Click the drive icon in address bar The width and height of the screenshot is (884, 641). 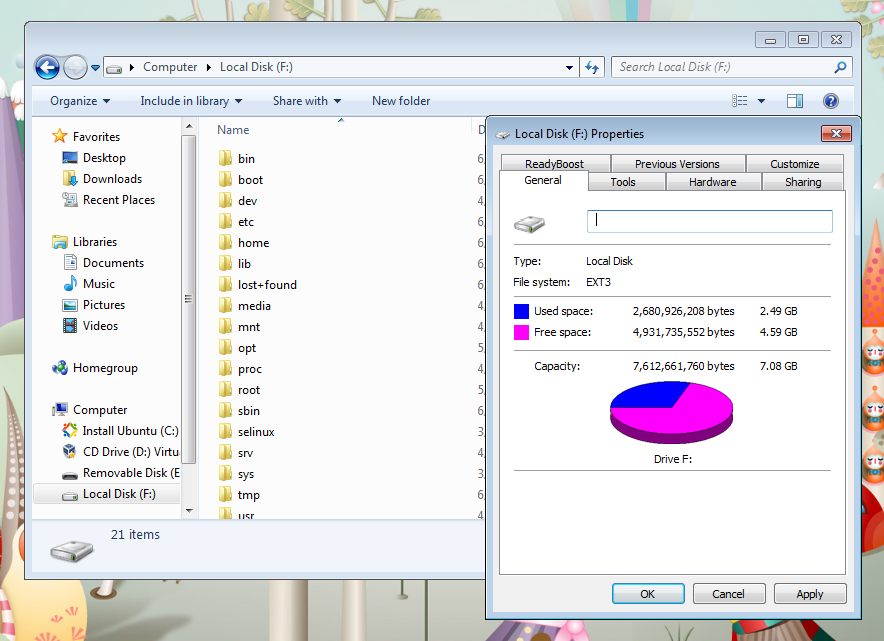(x=114, y=68)
